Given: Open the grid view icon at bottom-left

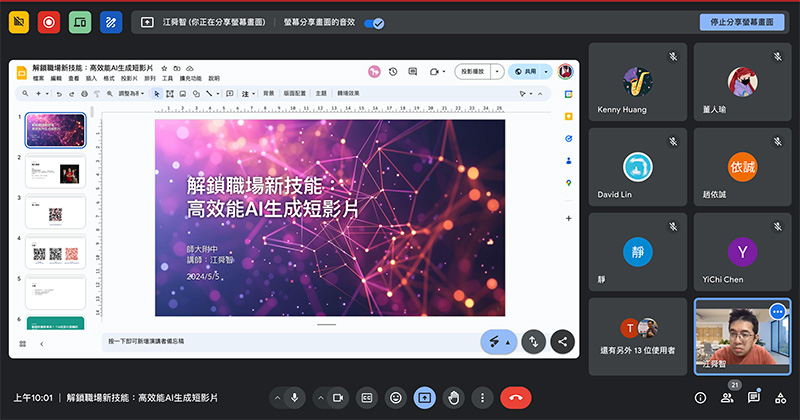Looking at the screenshot, I should tap(22, 344).
